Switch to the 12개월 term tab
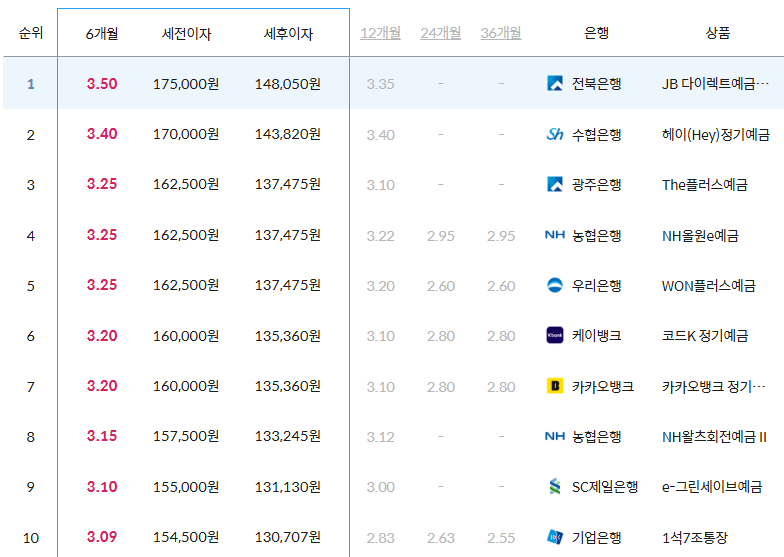 380,33
